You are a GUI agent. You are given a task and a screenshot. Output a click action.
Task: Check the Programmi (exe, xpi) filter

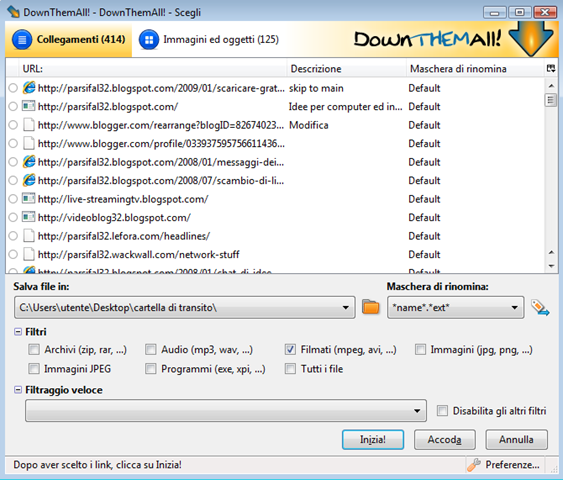pos(151,369)
